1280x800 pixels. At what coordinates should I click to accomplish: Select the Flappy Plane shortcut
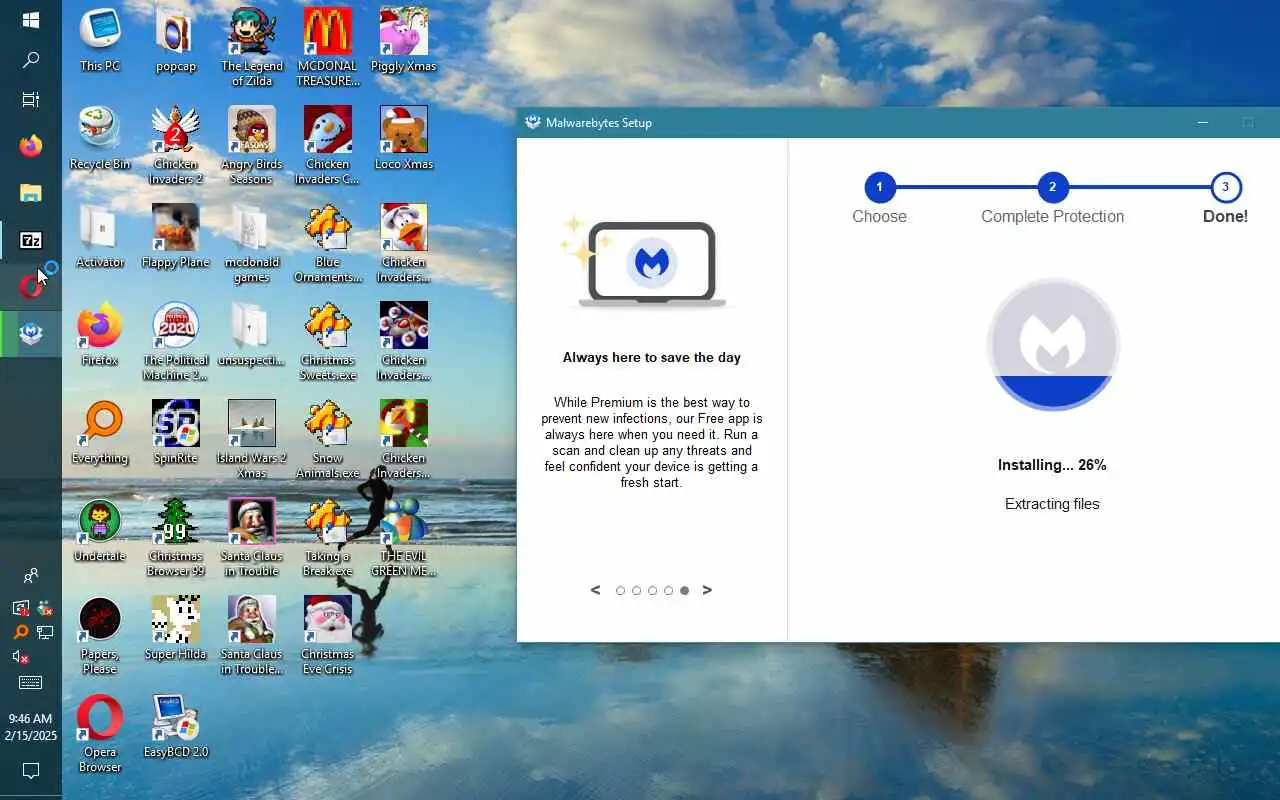pos(176,237)
